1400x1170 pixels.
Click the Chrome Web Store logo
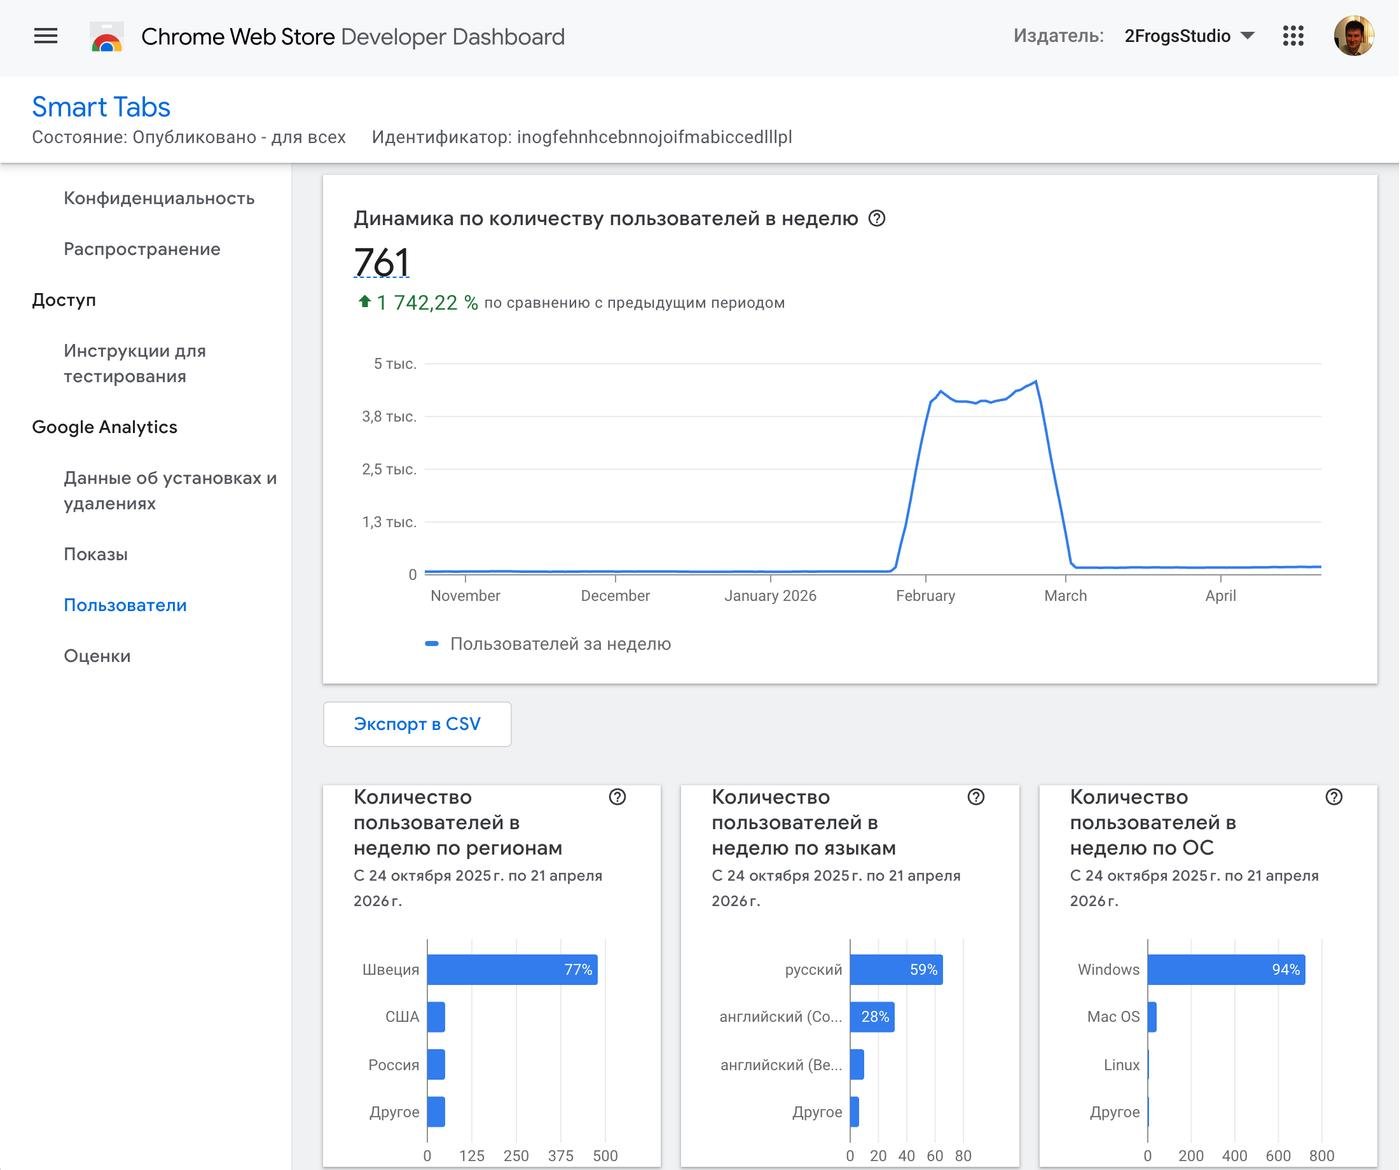pos(107,37)
